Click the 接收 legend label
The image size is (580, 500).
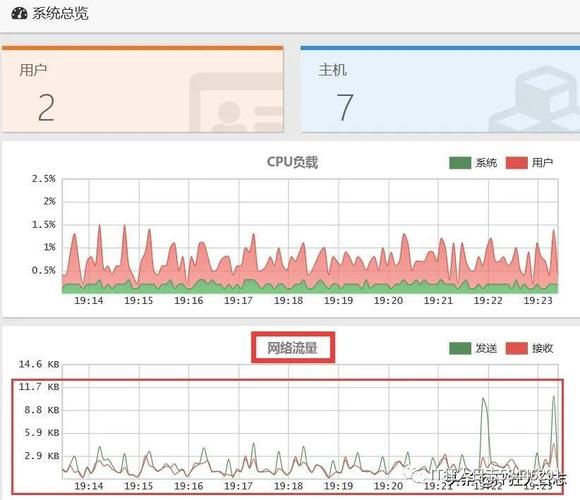(x=542, y=348)
